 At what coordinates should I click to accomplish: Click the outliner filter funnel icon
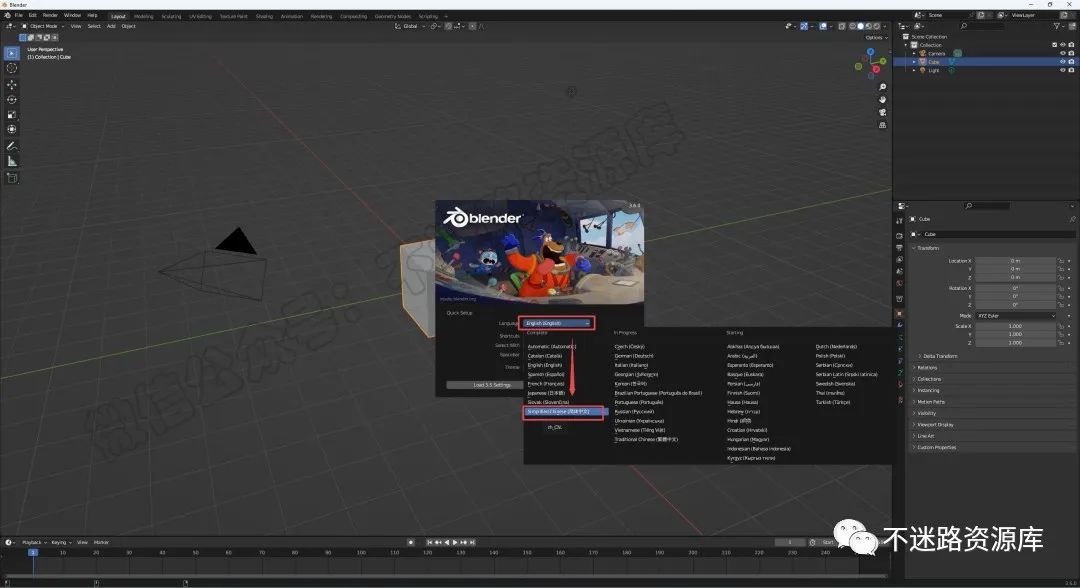(1057, 26)
